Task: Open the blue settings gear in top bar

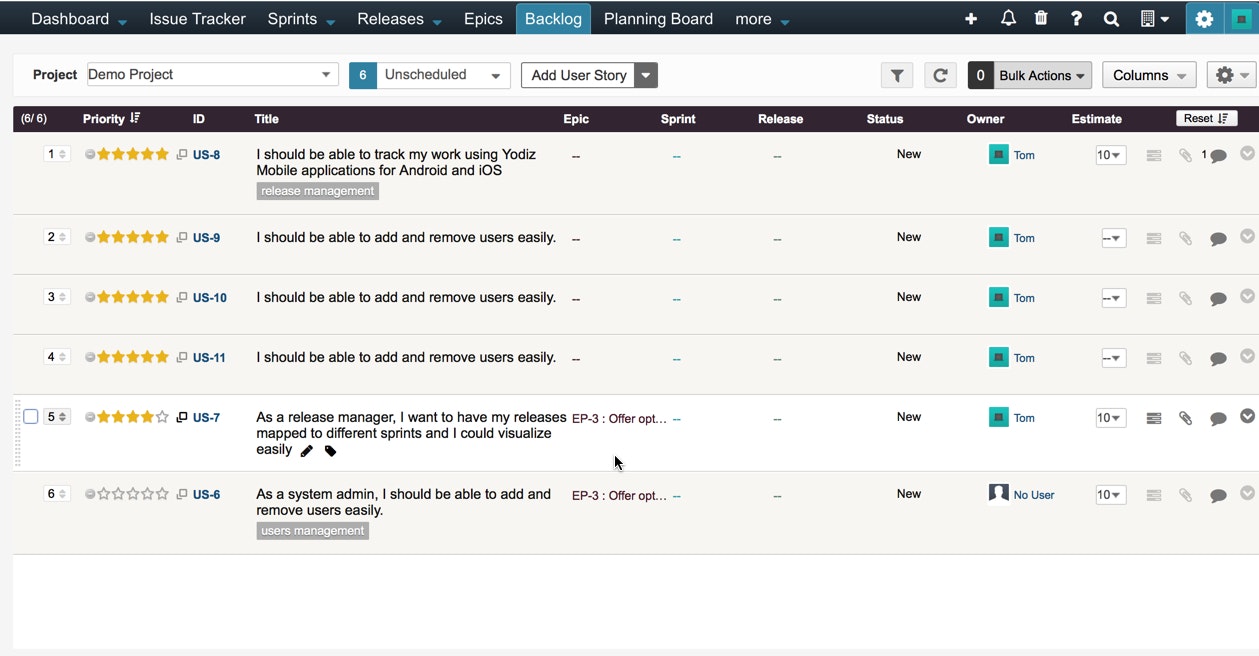Action: (1204, 19)
